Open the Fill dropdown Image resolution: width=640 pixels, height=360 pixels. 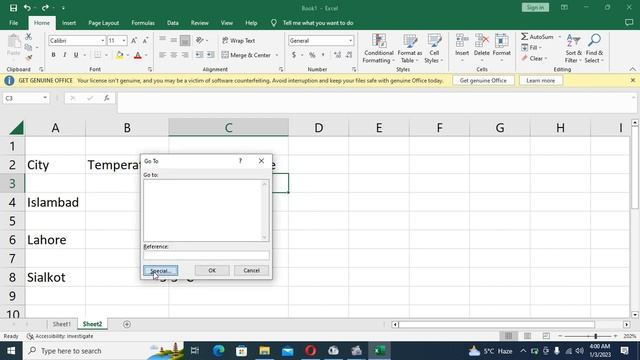[532, 48]
